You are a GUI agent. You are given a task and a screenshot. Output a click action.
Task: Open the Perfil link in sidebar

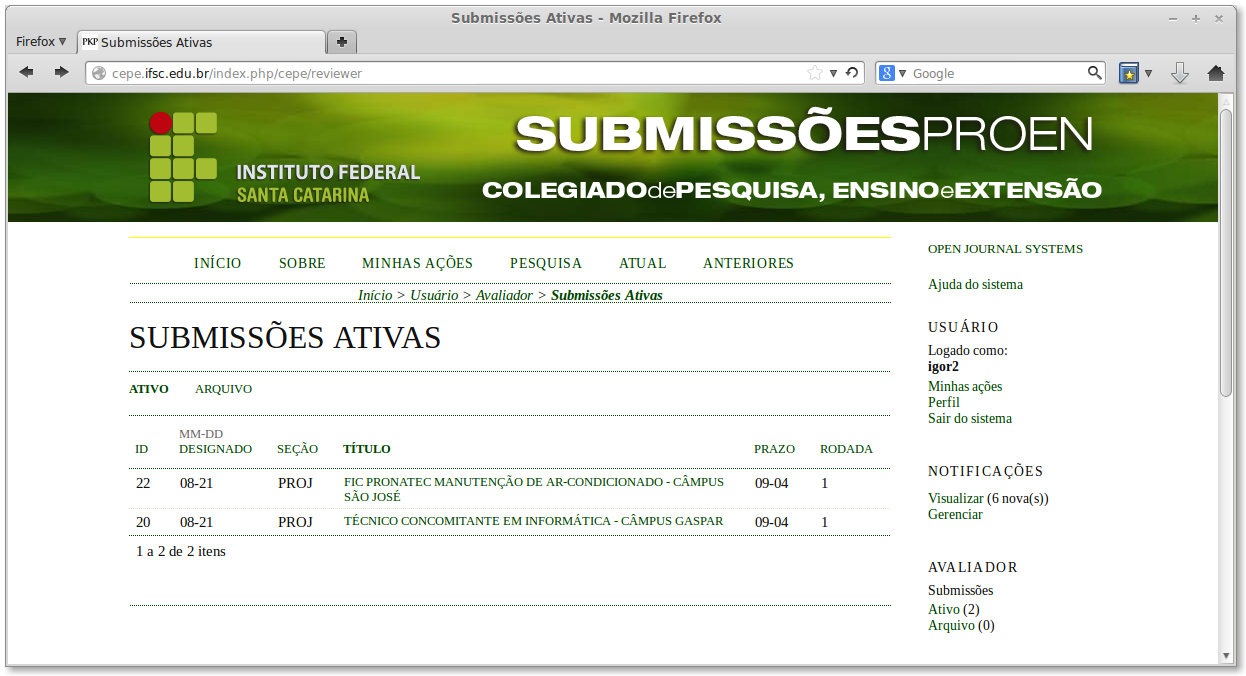tap(944, 402)
